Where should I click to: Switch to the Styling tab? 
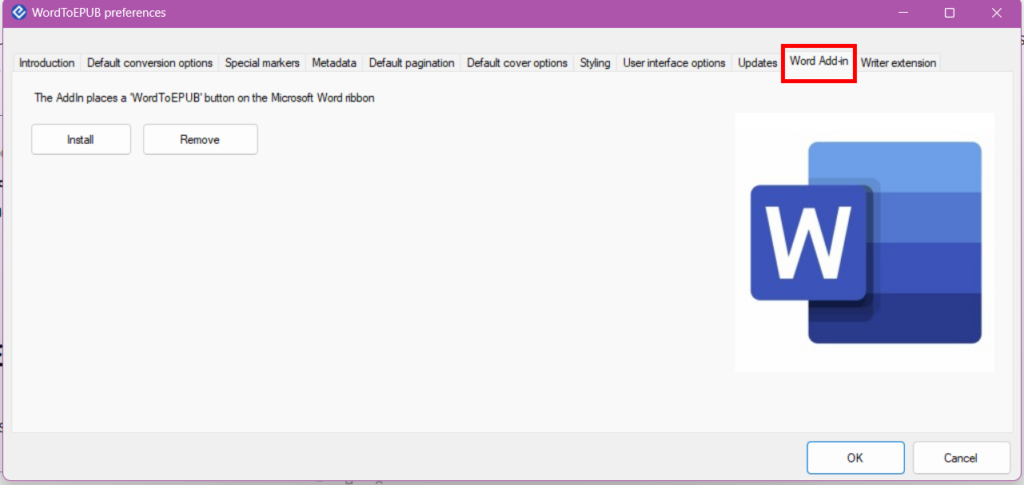tap(595, 63)
